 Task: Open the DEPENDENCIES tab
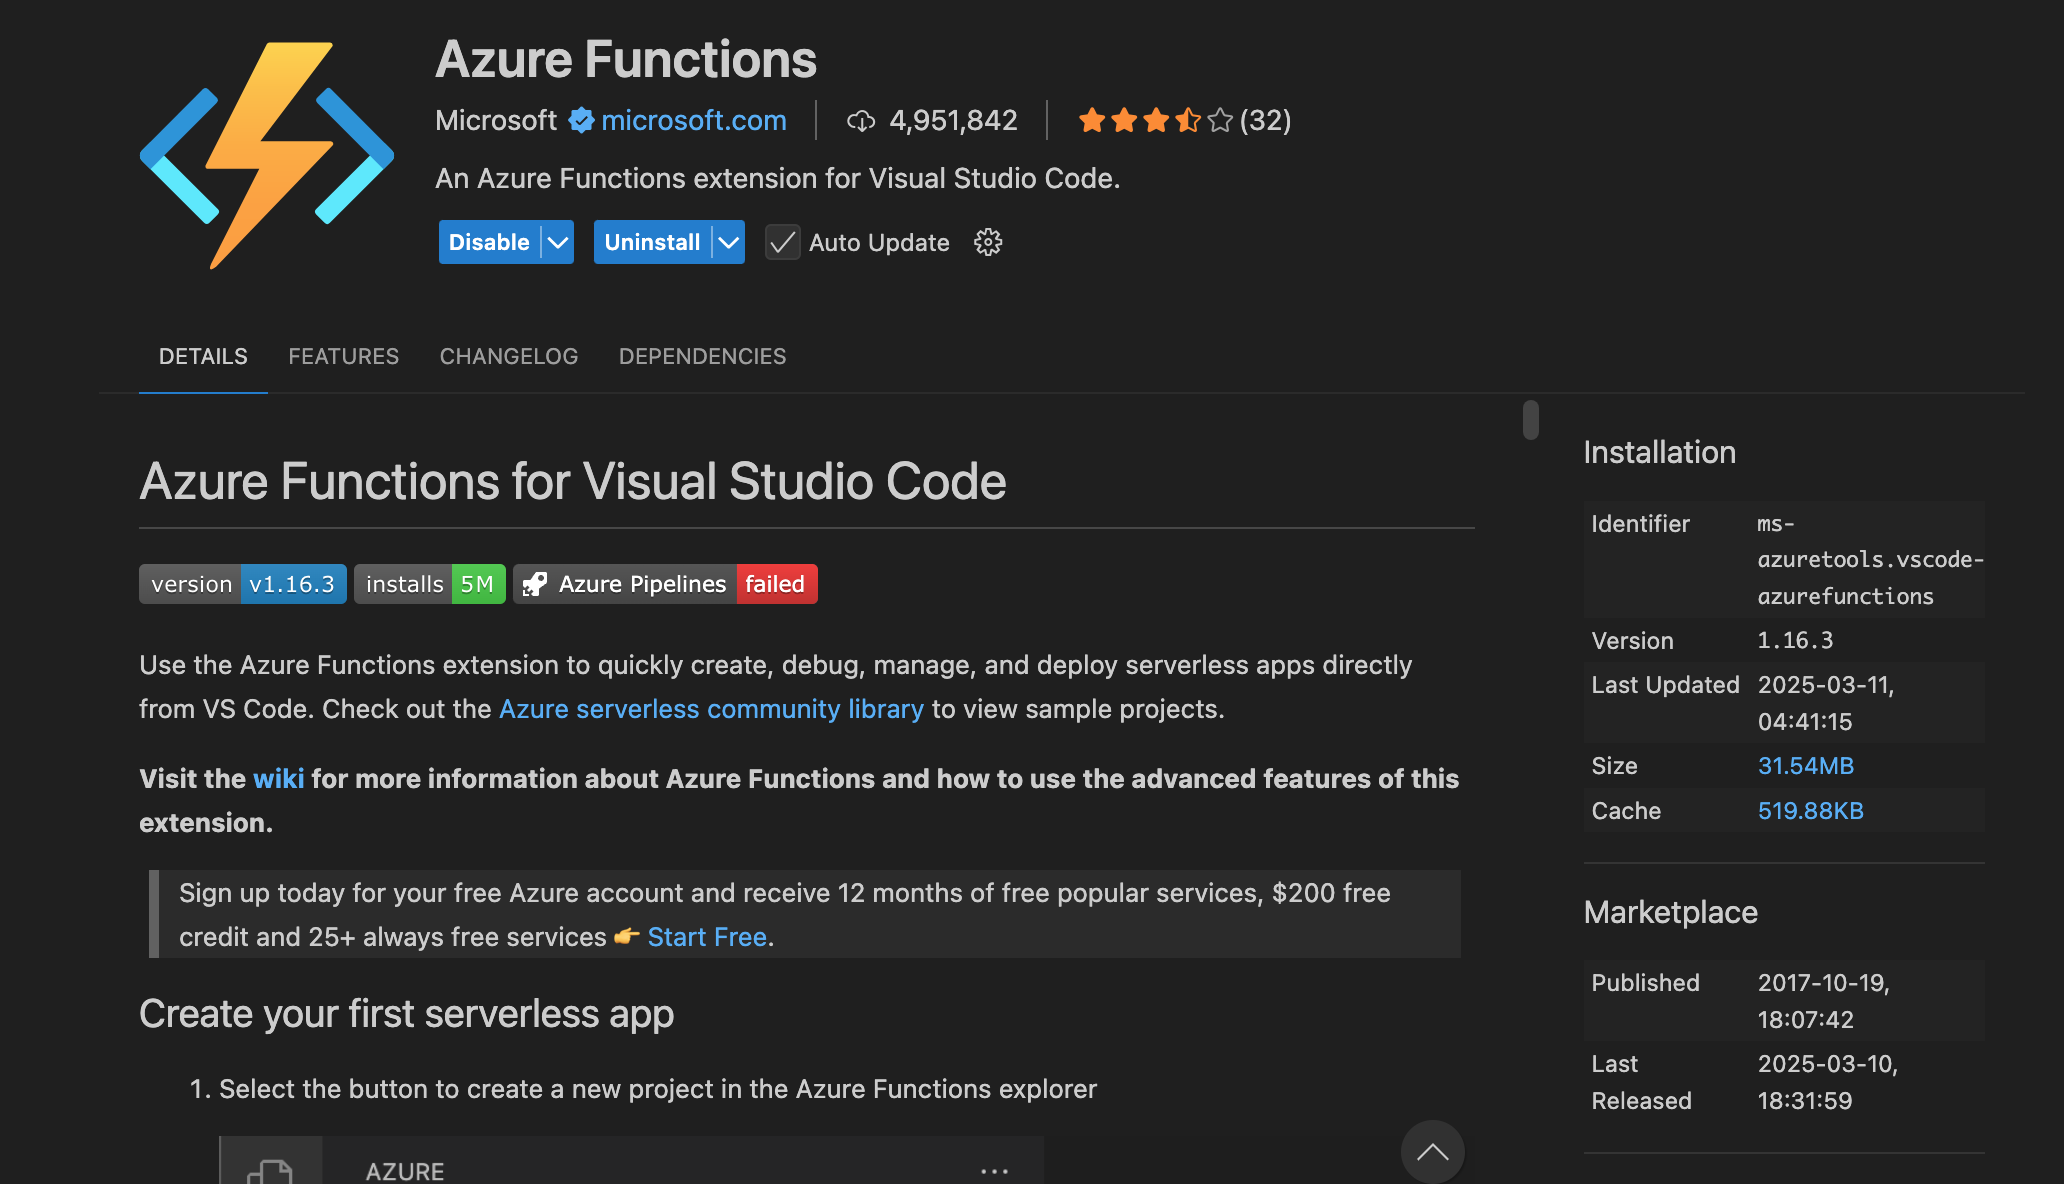click(702, 357)
